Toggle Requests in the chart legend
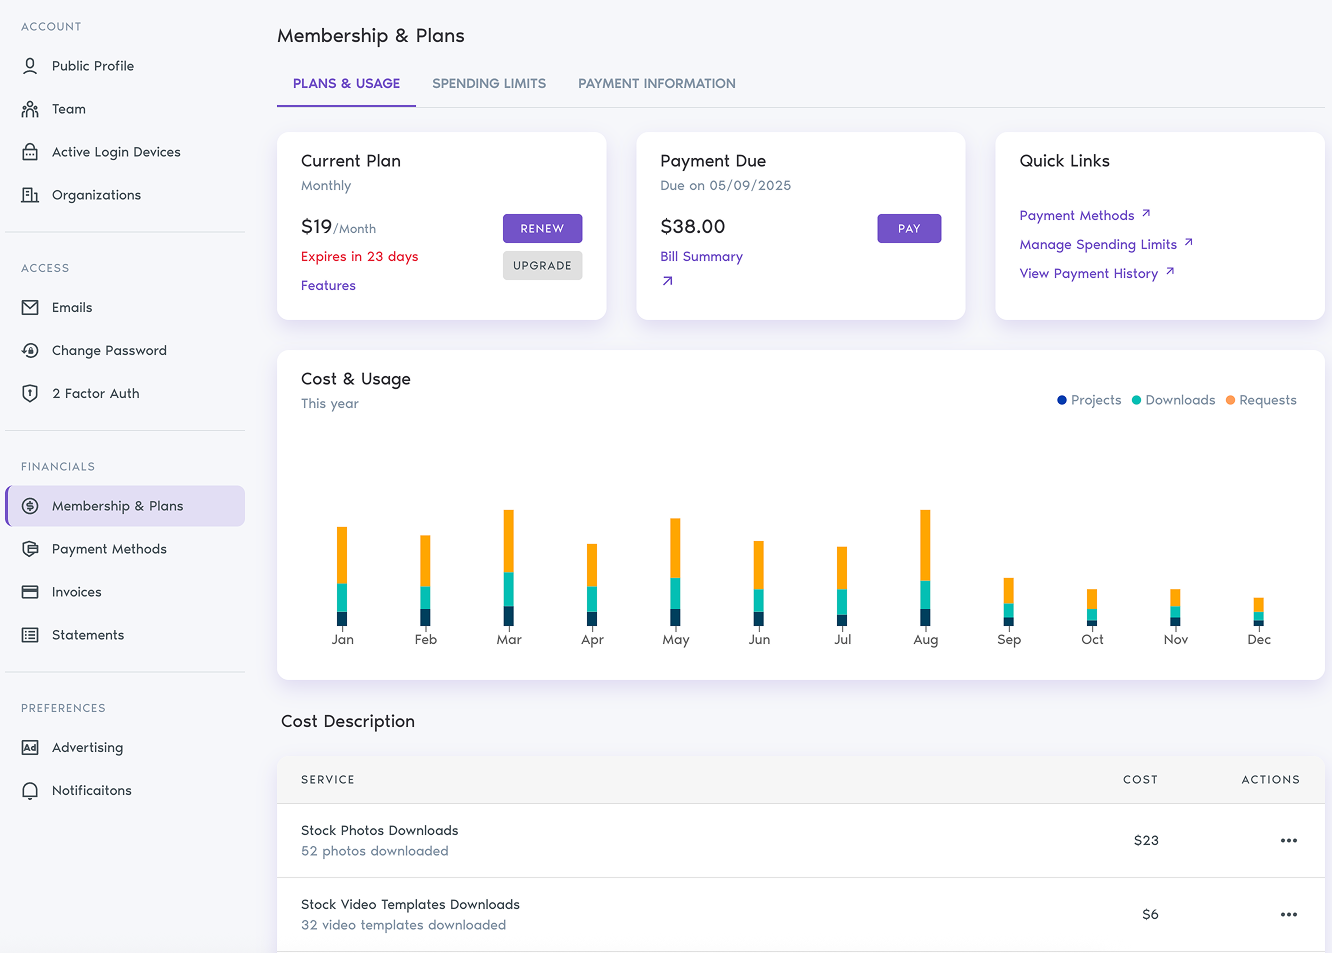 (x=1261, y=399)
